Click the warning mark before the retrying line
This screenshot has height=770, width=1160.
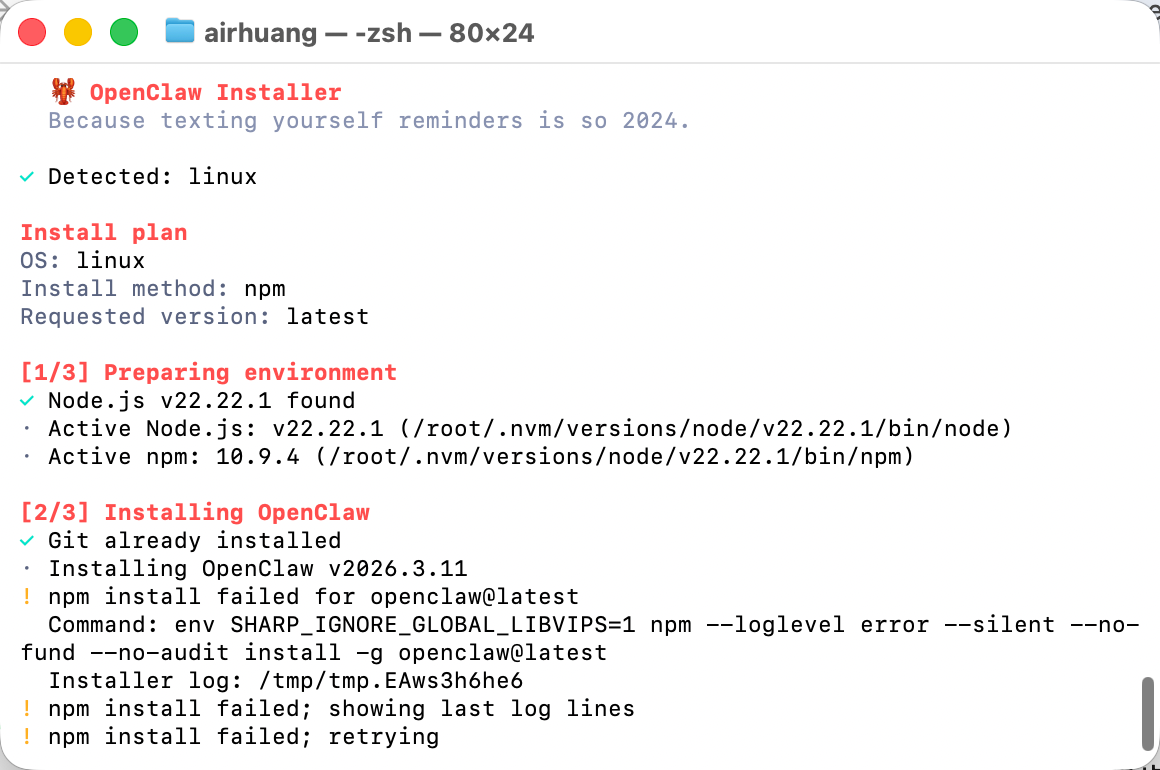(x=27, y=737)
